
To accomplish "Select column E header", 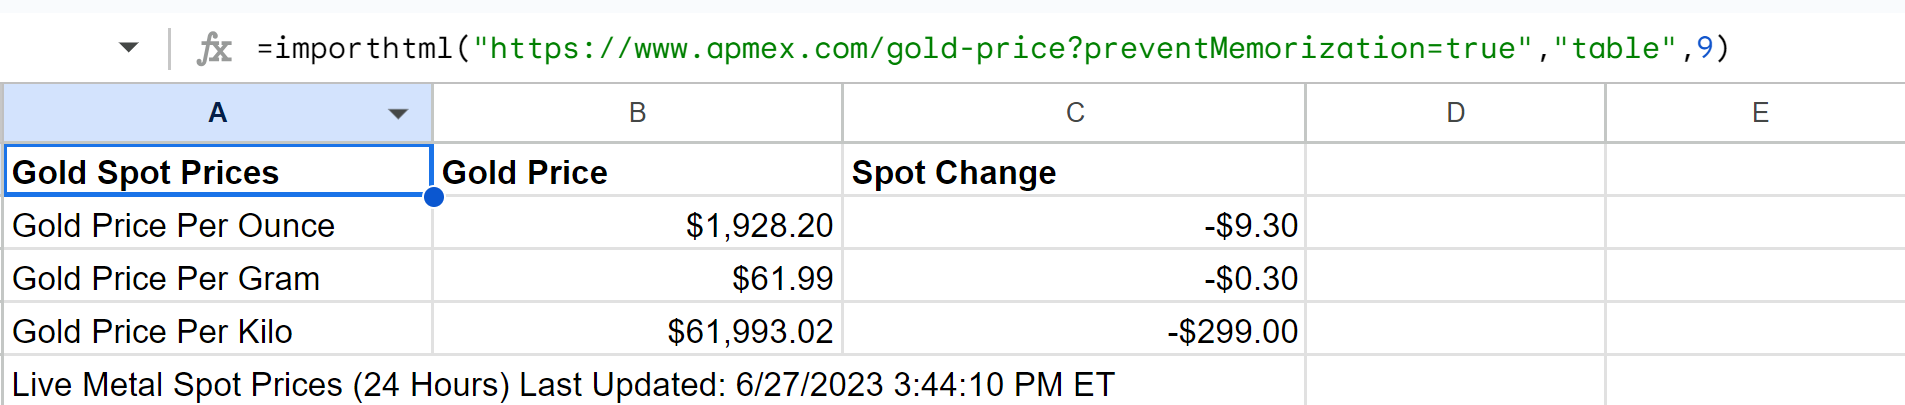I will (x=1760, y=113).
